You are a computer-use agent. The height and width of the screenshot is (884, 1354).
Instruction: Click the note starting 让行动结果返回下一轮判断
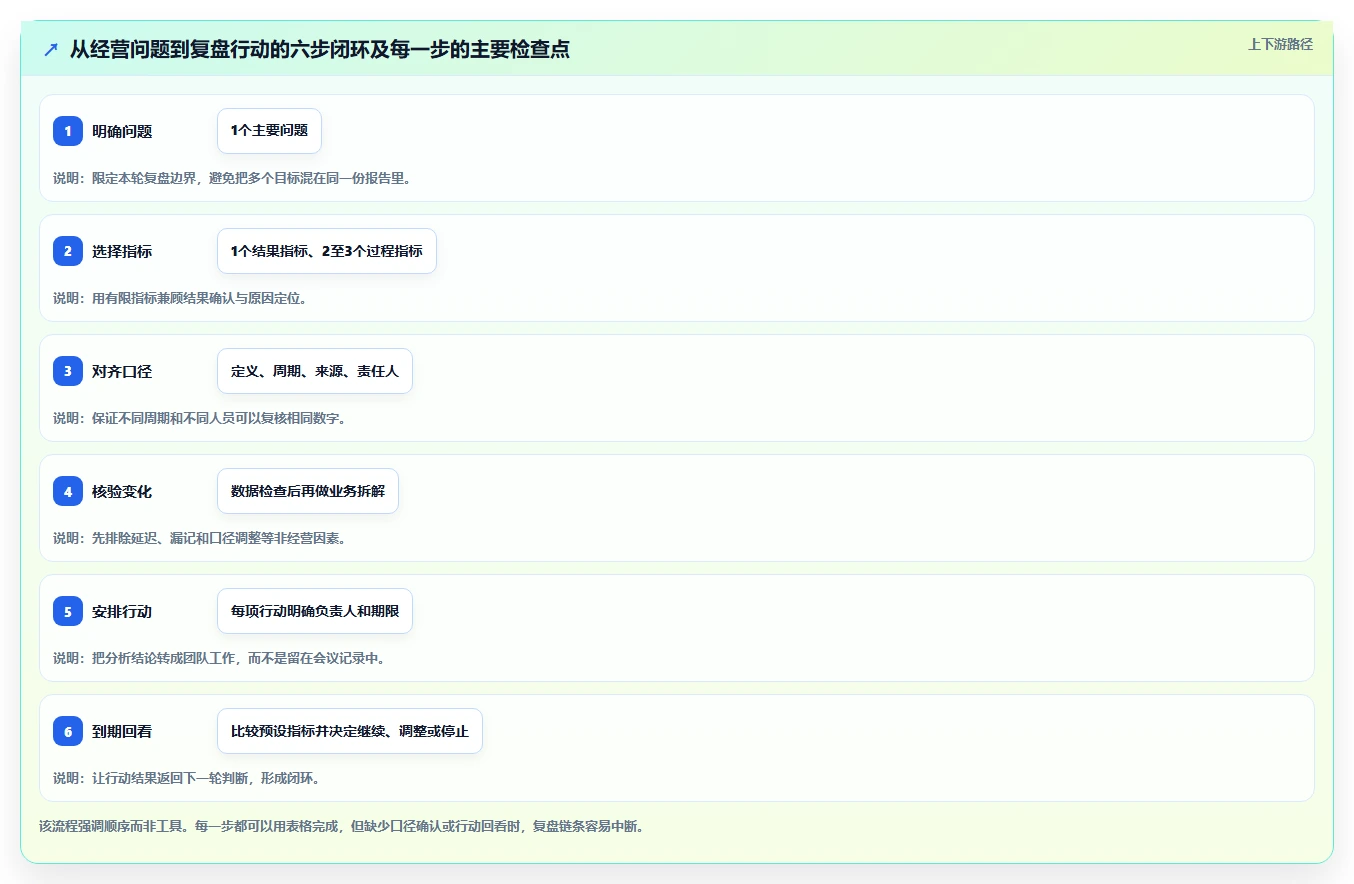pyautogui.click(x=186, y=778)
